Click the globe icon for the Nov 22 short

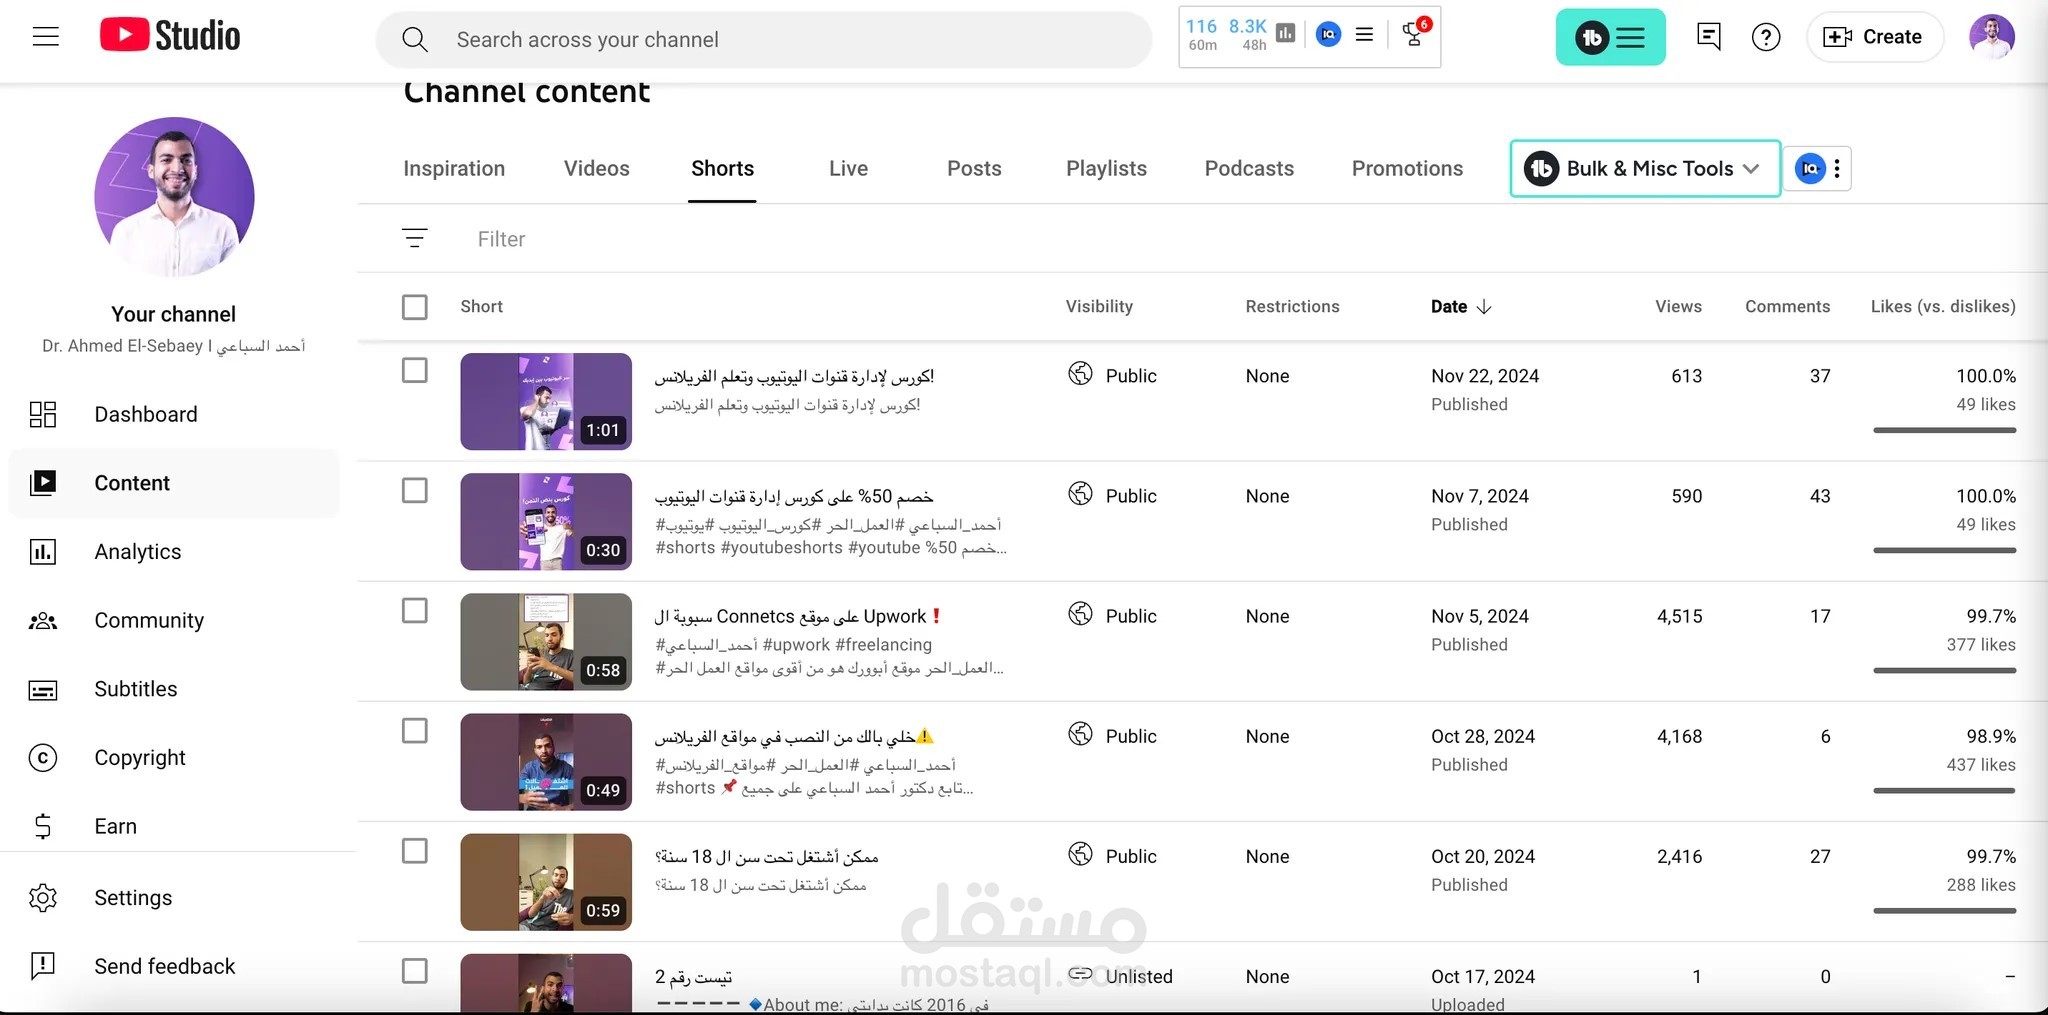click(x=1080, y=374)
